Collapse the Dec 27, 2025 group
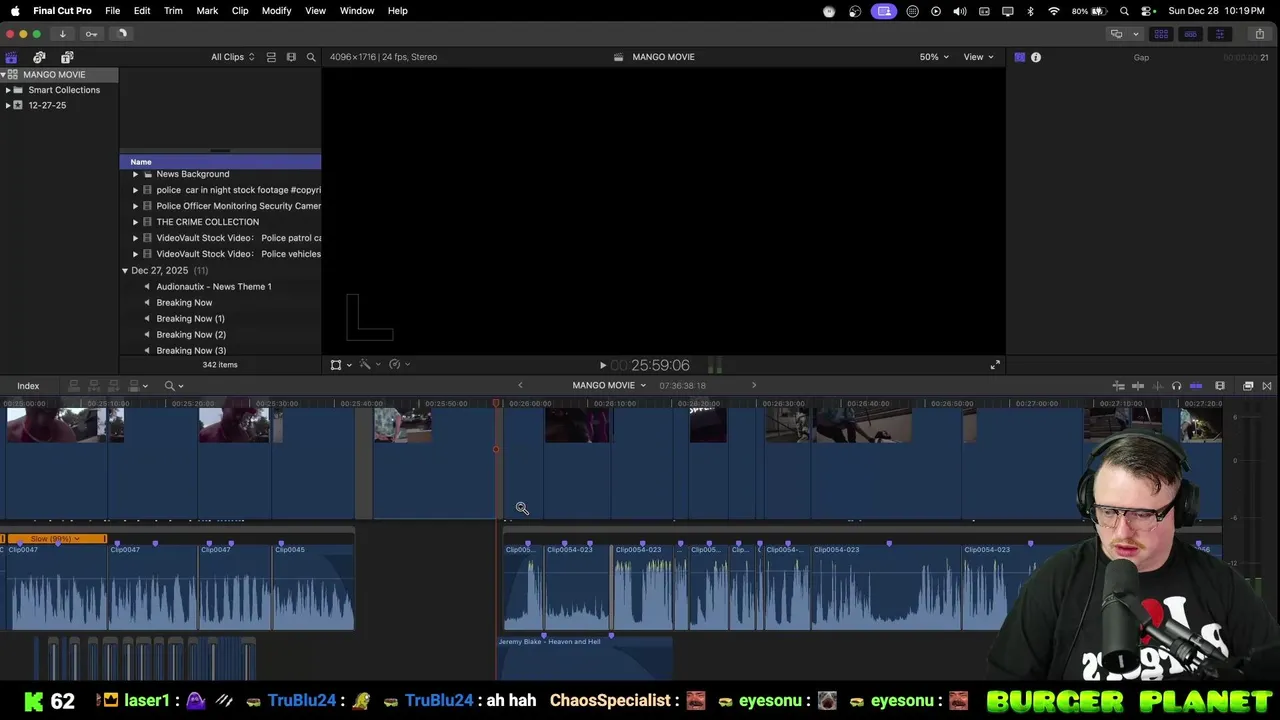This screenshot has height=720, width=1280. [125, 271]
